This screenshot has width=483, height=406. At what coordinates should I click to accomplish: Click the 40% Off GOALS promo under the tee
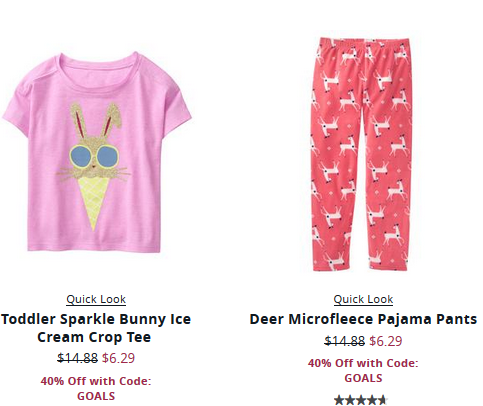pyautogui.click(x=96, y=388)
